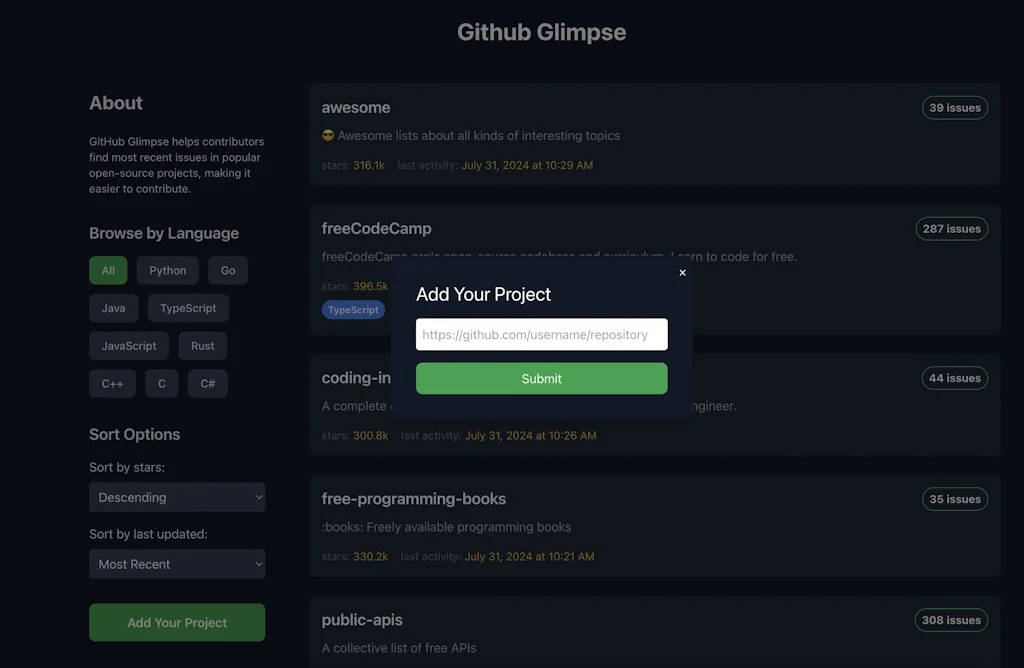Open the last updated sort dropdown
The height and width of the screenshot is (668, 1024).
pyautogui.click(x=177, y=564)
